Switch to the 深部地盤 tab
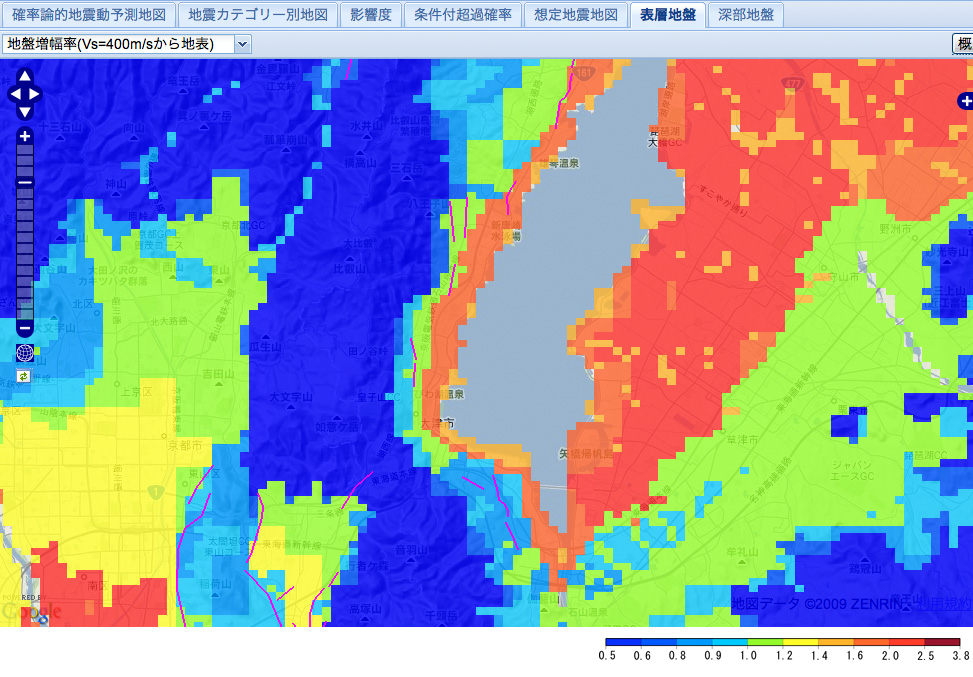This screenshot has height=677, width=973. [x=745, y=15]
